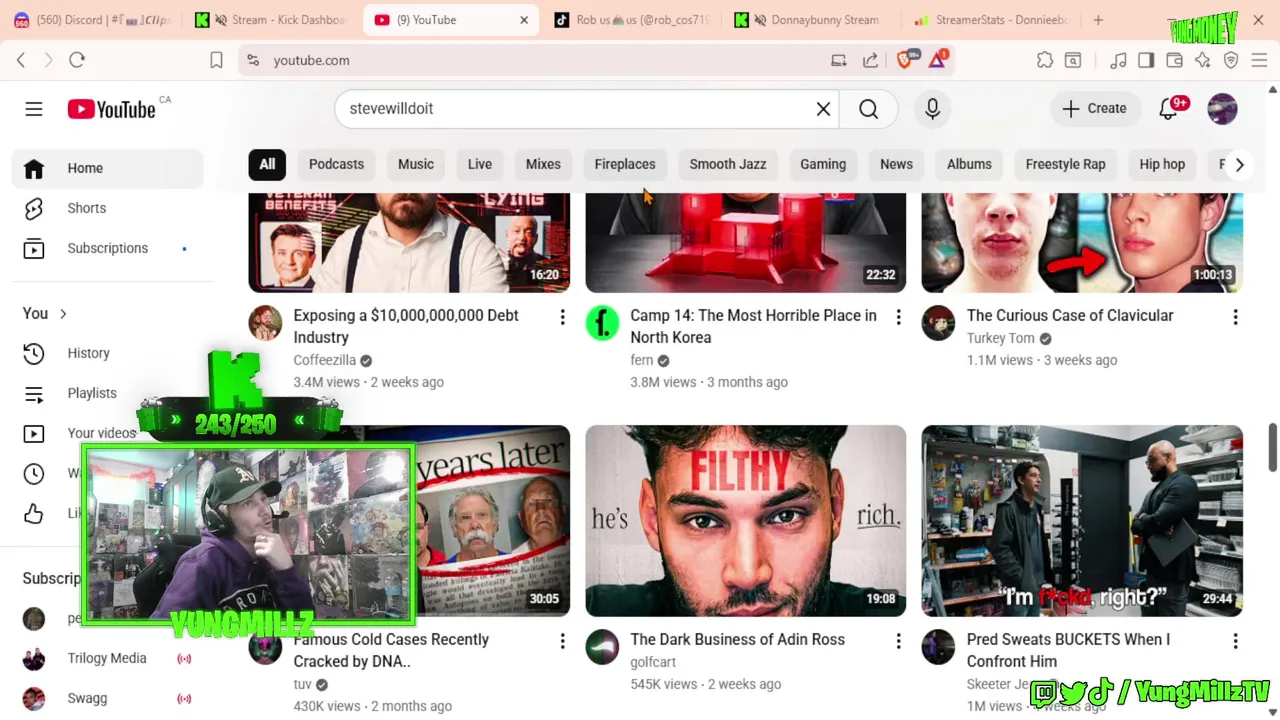Open Shorts in the sidebar
Image resolution: width=1280 pixels, height=720 pixels.
click(x=107, y=208)
